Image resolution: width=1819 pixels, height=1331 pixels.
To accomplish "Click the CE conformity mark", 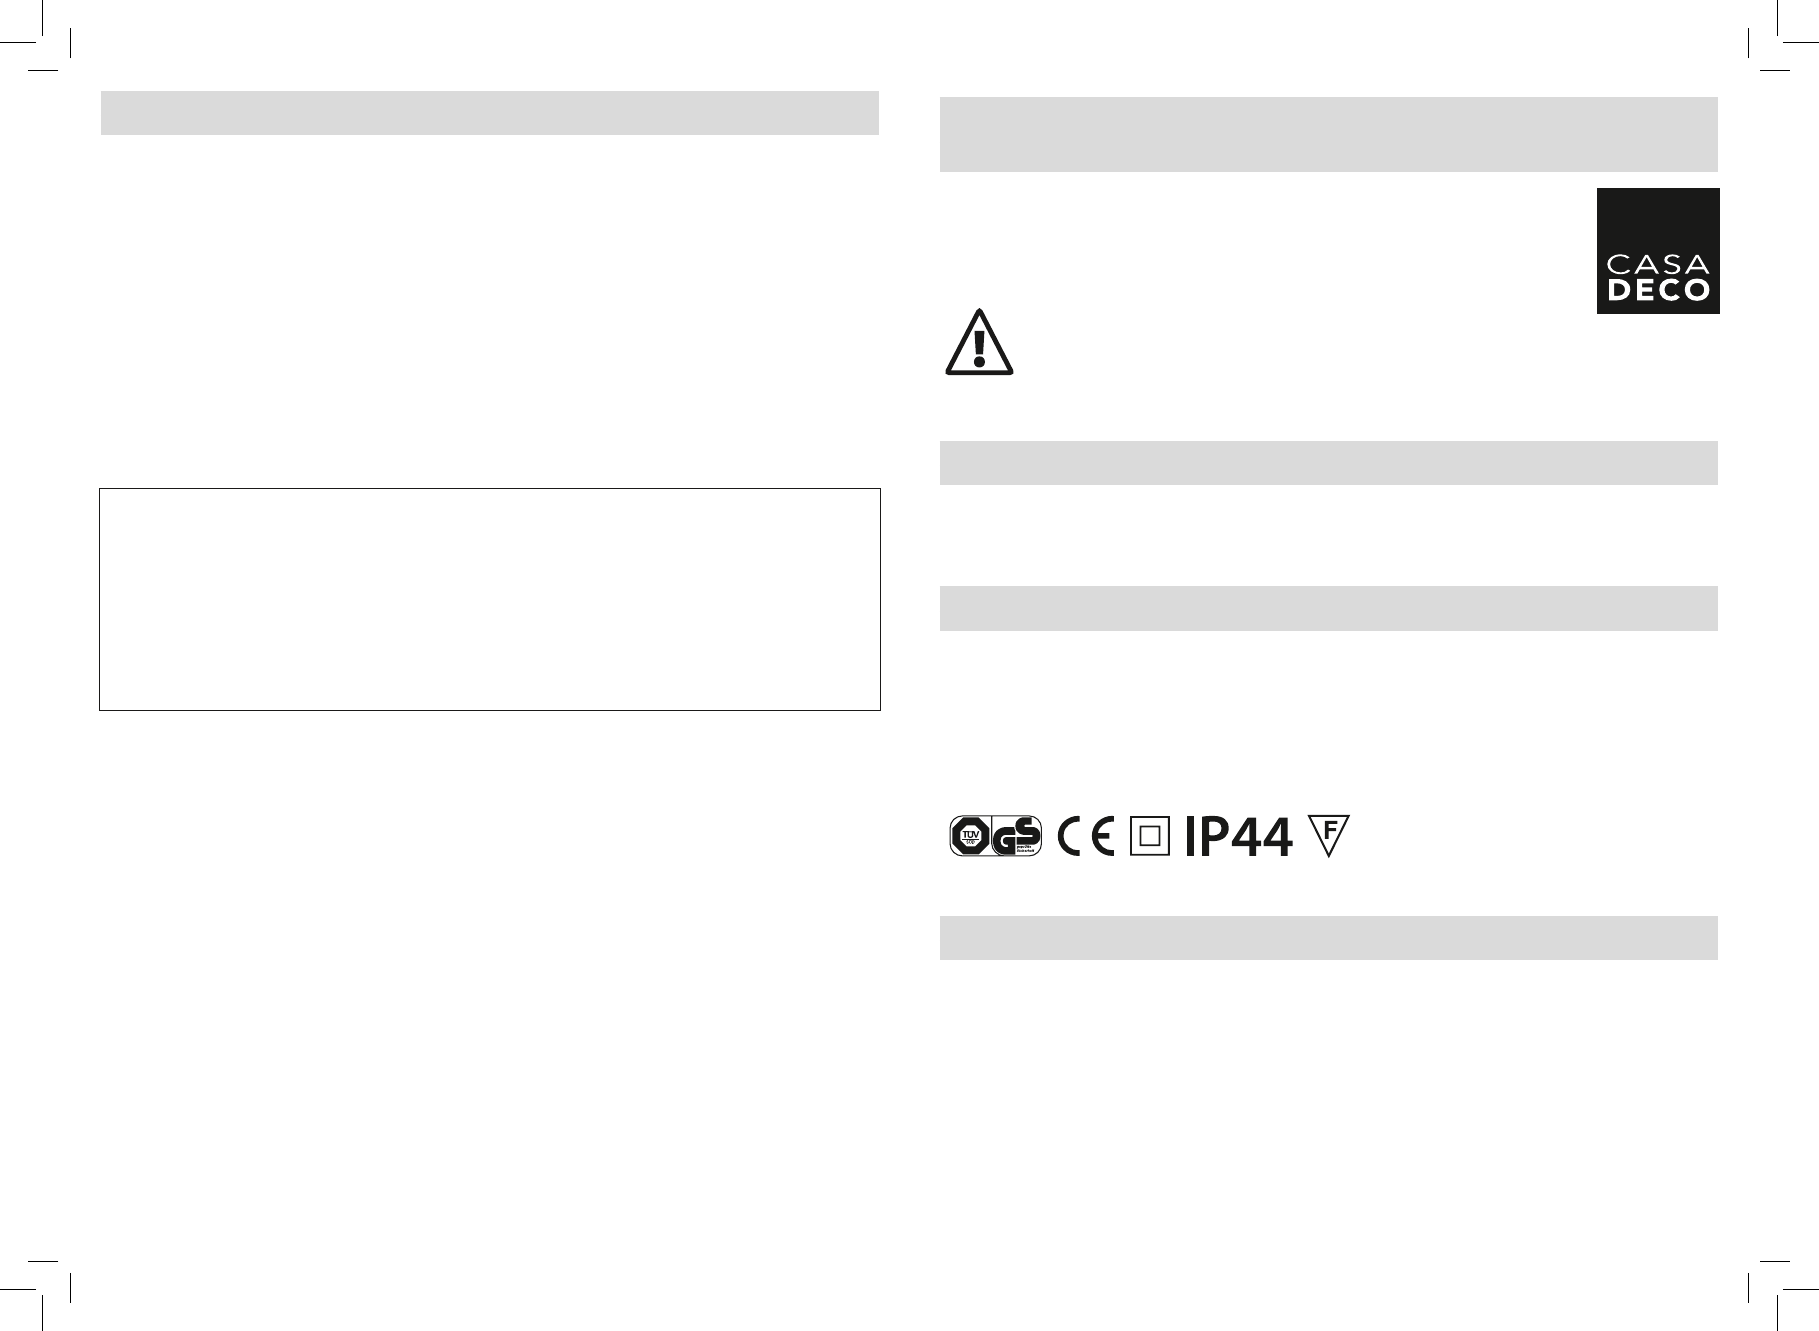I will pos(1087,836).
